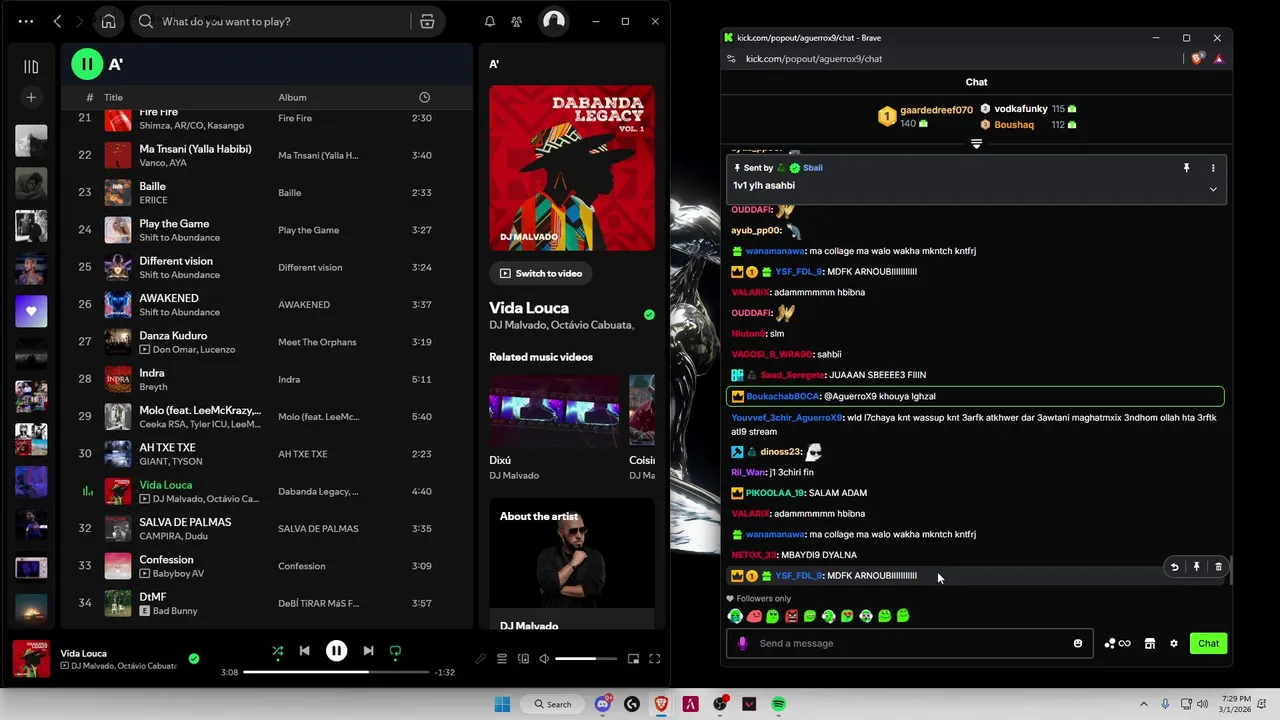
Task: Open Dixú related music video thumbnail
Action: point(554,411)
